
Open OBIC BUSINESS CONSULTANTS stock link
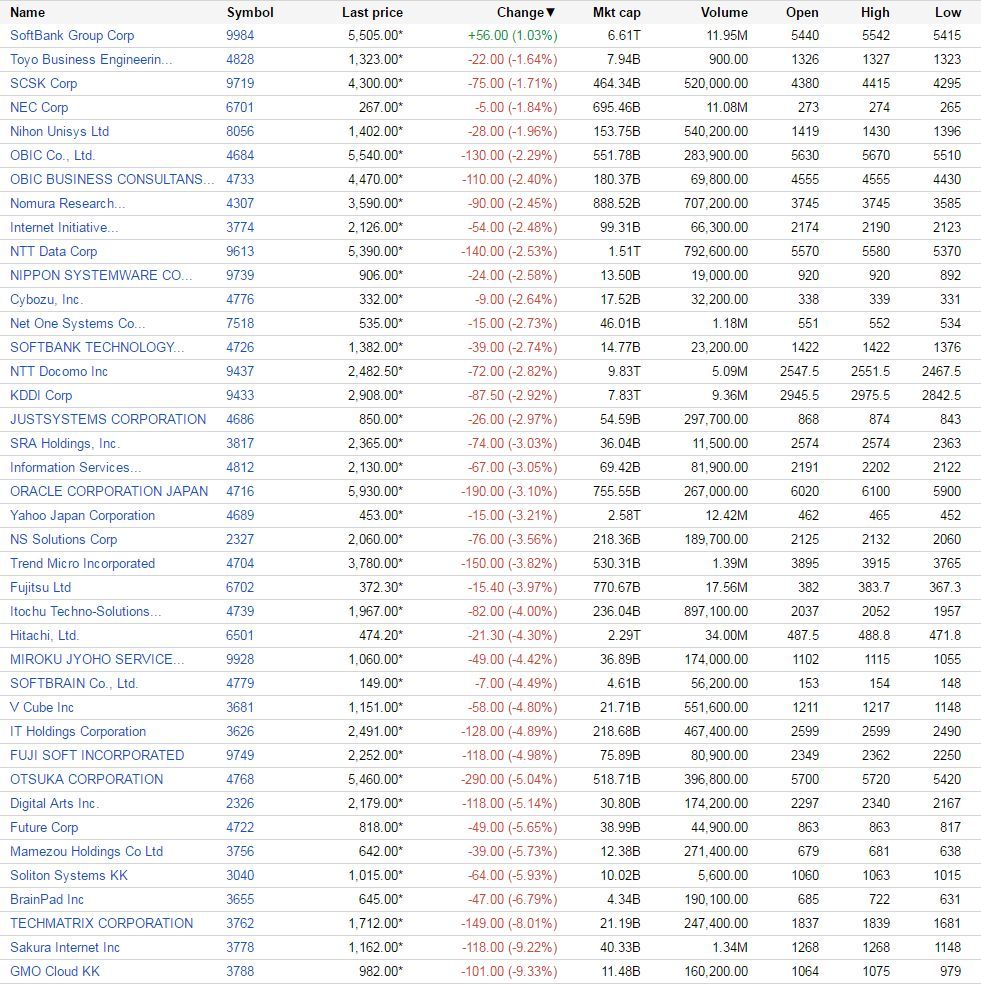tap(112, 179)
